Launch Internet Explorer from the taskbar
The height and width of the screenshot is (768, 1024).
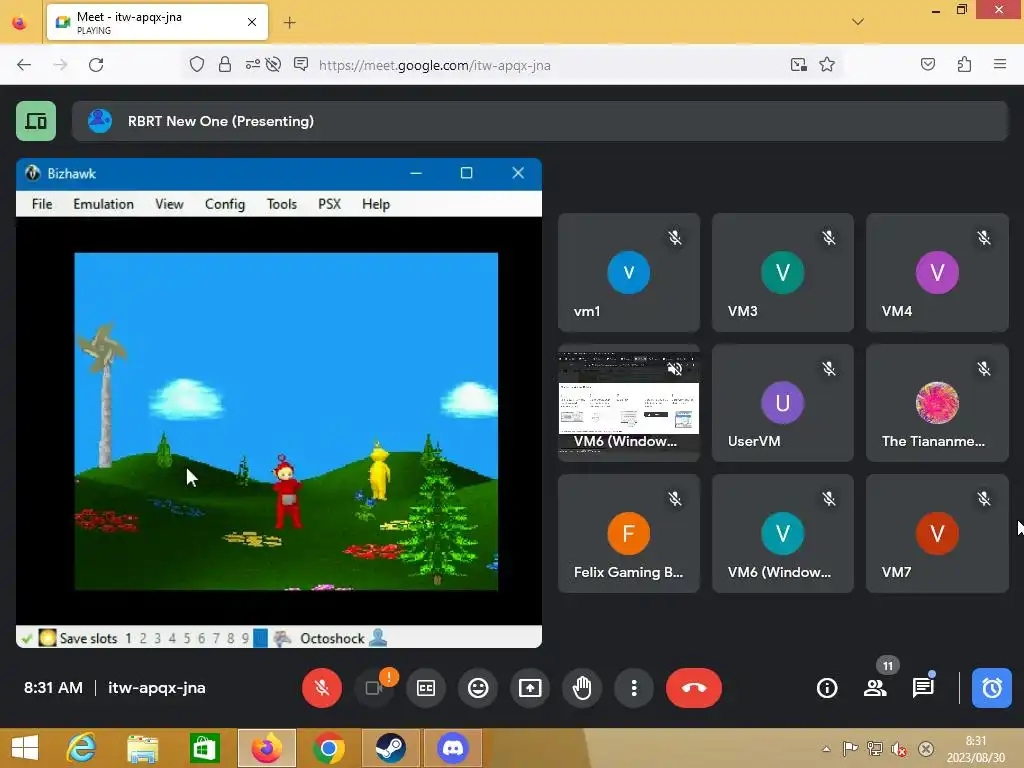pos(82,748)
